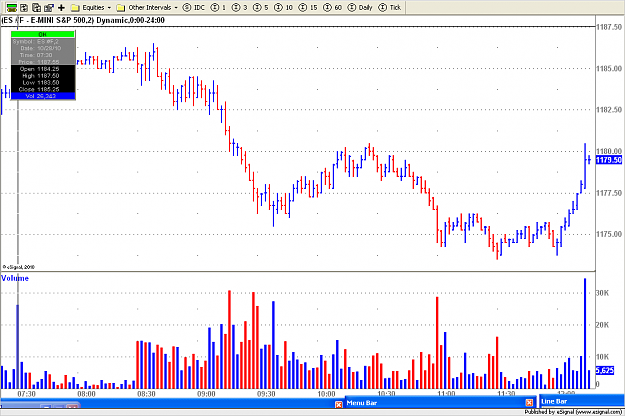This screenshot has height=416, width=625.
Task: Click the eSignal 2010 copyright text
Action: pyautogui.click(x=19, y=267)
